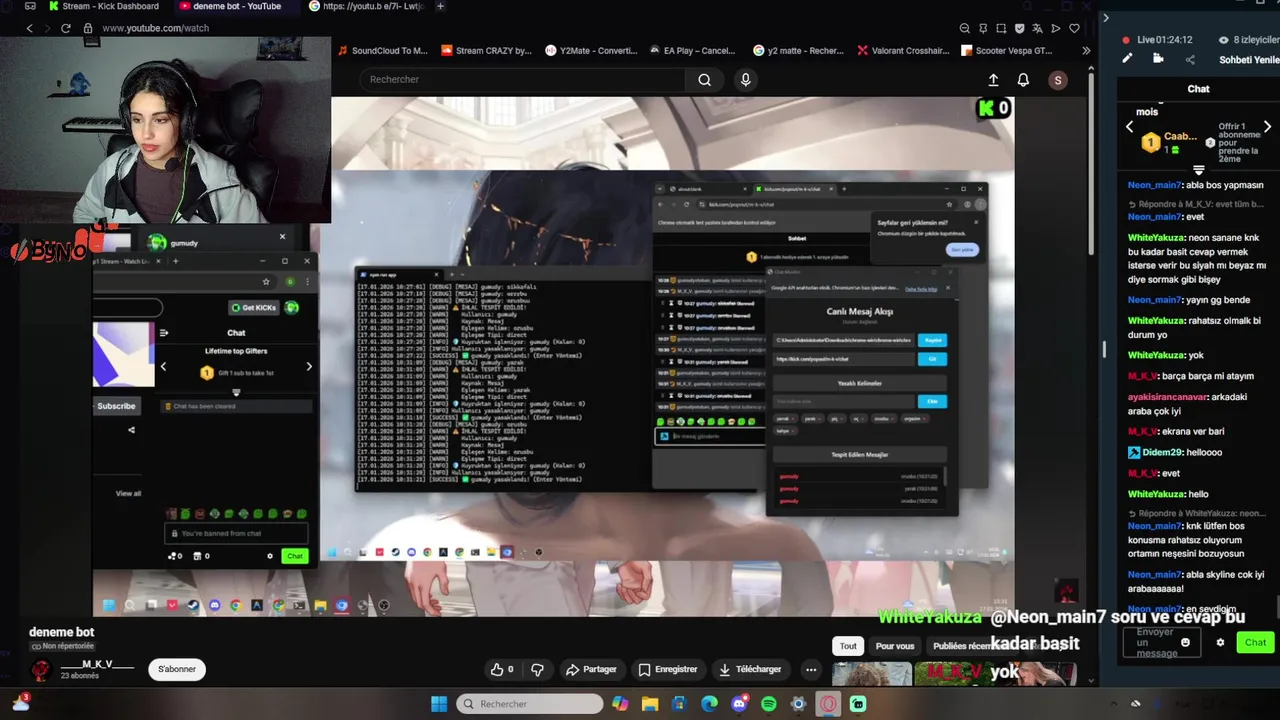The width and height of the screenshot is (1280, 720).
Task: Open the EA Play - Cancel... bookmark
Action: [693, 50]
